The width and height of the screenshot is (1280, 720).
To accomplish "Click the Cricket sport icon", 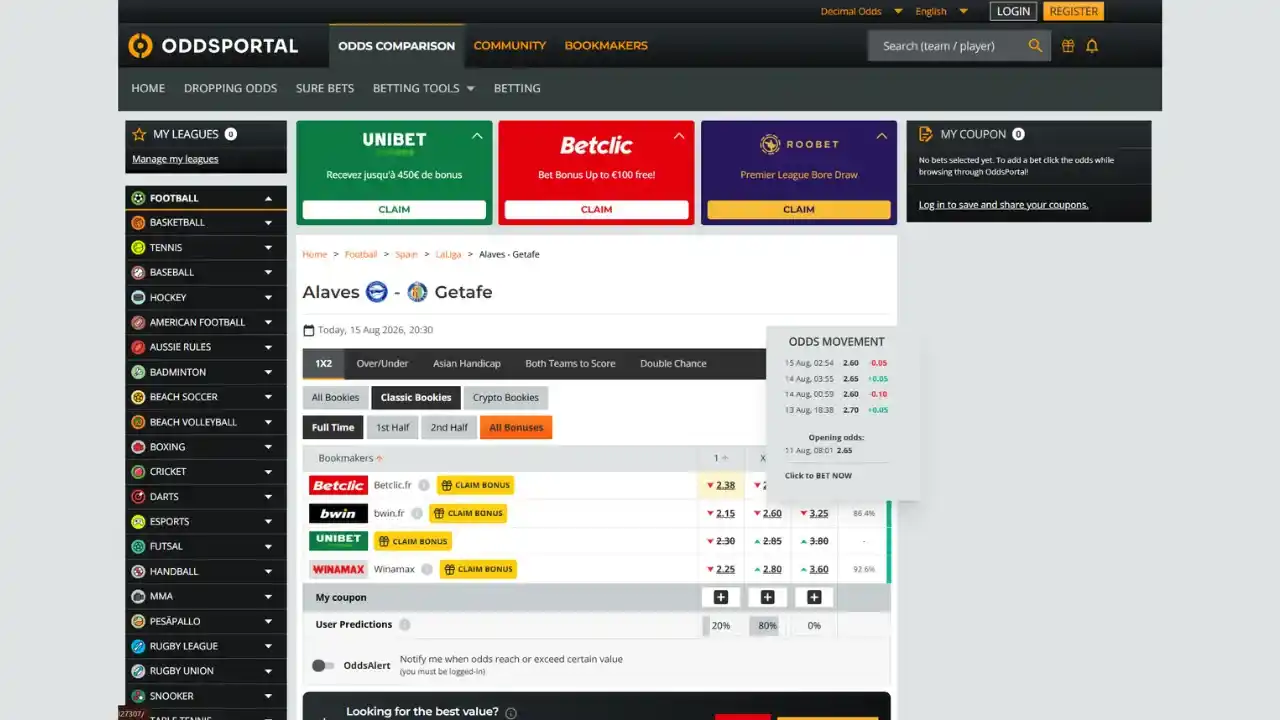I will [138, 471].
